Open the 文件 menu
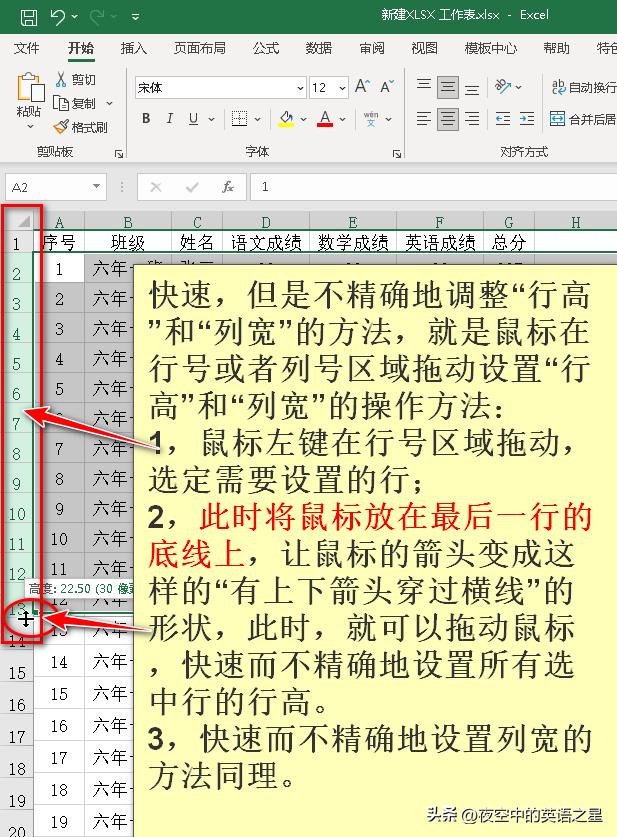This screenshot has height=837, width=617. [x=26, y=49]
